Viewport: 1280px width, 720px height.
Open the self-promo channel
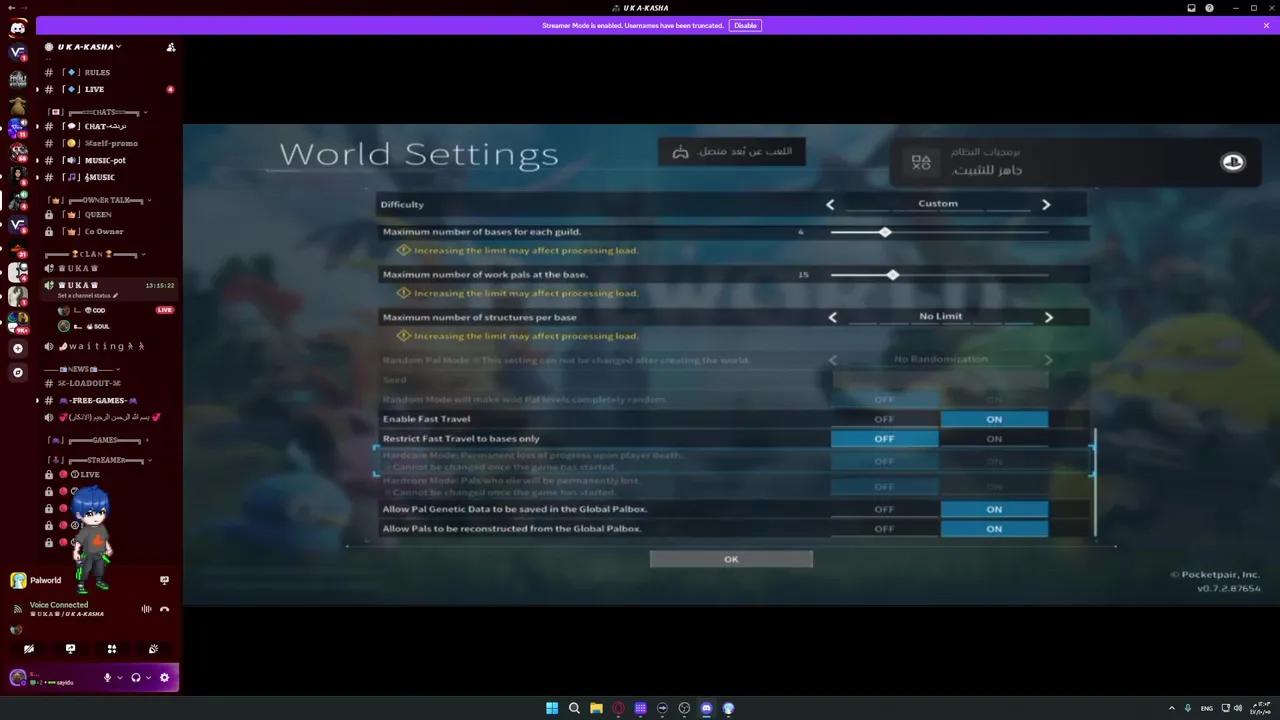click(110, 143)
